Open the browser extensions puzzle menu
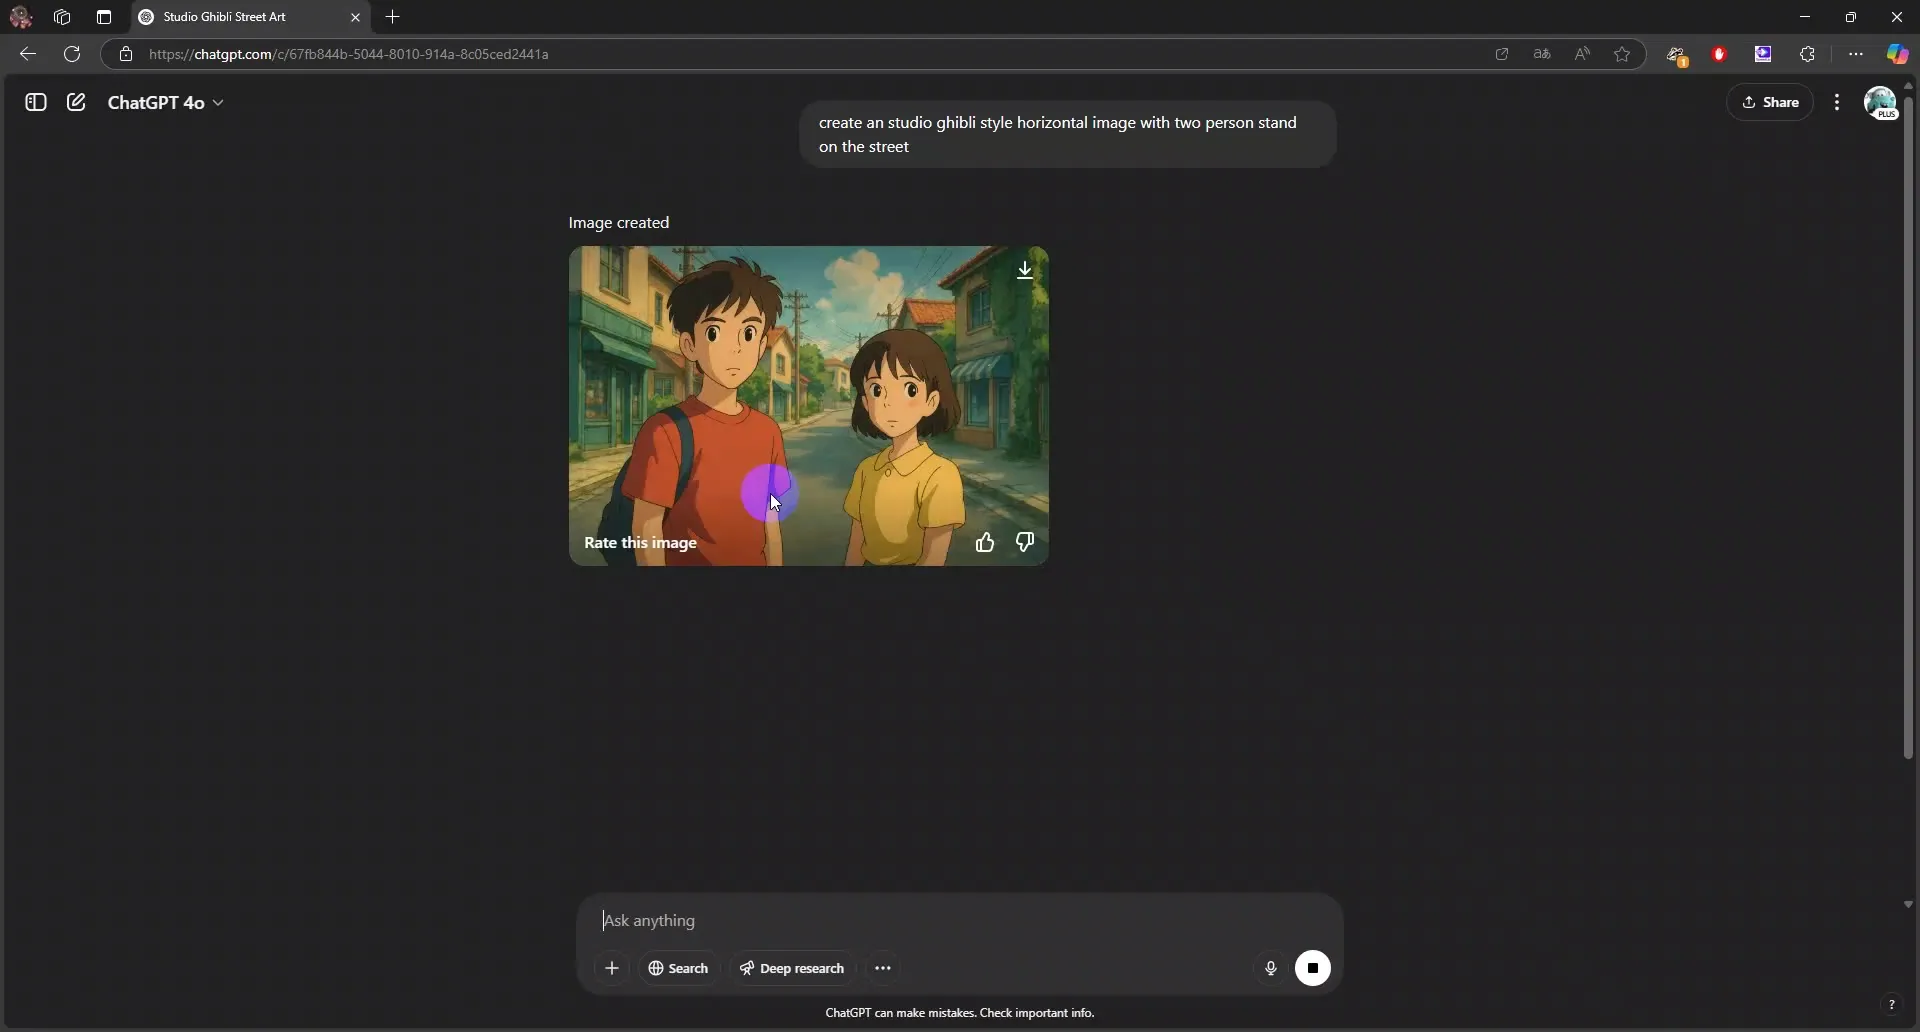 point(1807,54)
